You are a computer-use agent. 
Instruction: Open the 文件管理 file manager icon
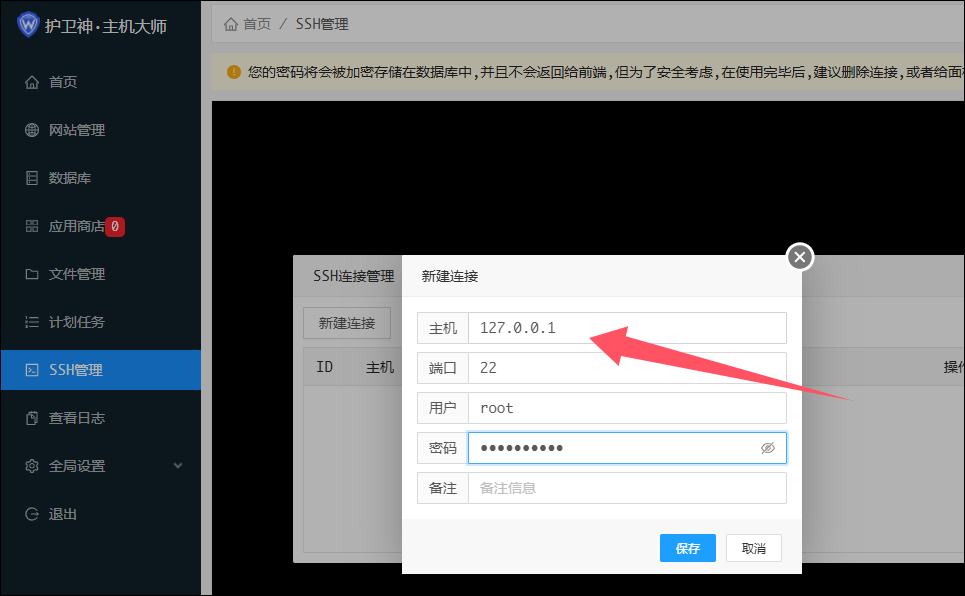[x=31, y=273]
